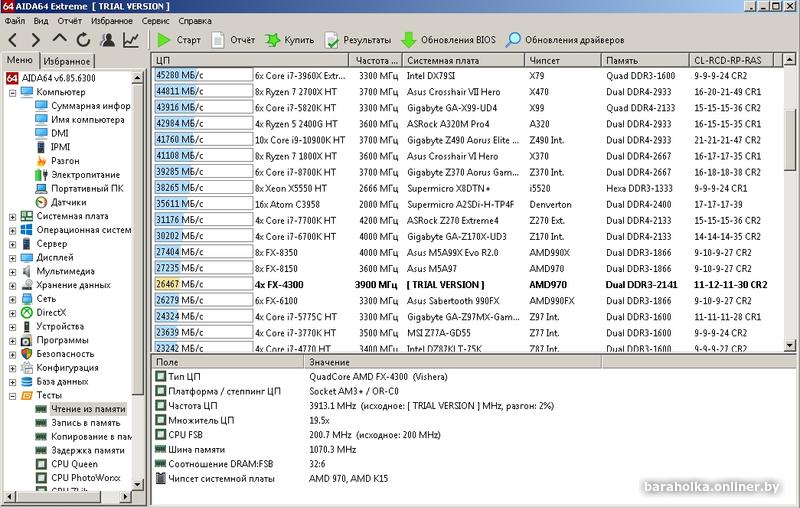Open the Избранное menu in menu bar
Image resolution: width=800 pixels, height=508 pixels.
pos(112,21)
